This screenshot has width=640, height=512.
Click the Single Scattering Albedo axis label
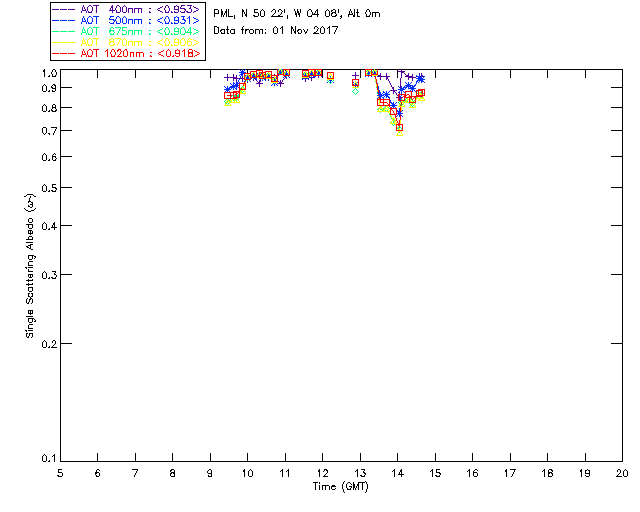[30, 265]
